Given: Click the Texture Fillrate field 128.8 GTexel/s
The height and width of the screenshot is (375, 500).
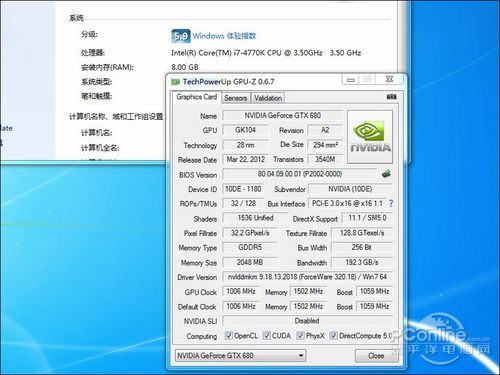Looking at the screenshot, I should [362, 233].
